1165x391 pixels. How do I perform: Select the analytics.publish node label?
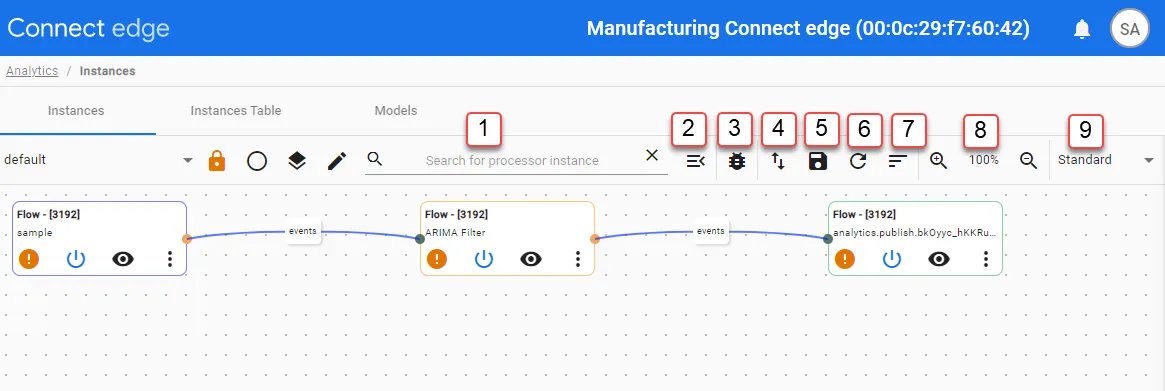914,233
